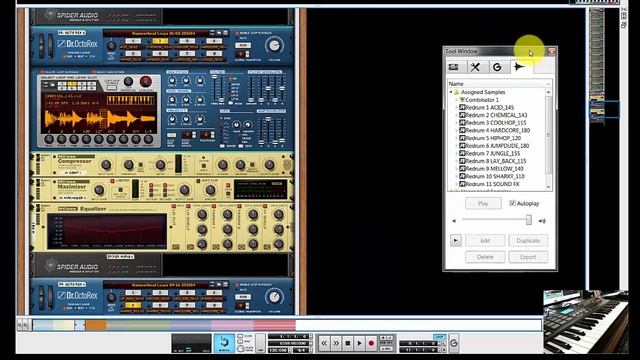Select loop slot 3 on upper Dr. OctoRex

click(x=187, y=41)
